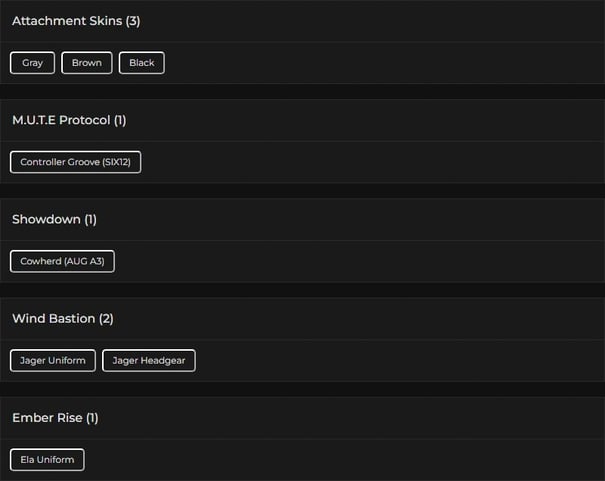
Task: Click blank space beside Jager Headgear tag
Action: coord(400,360)
